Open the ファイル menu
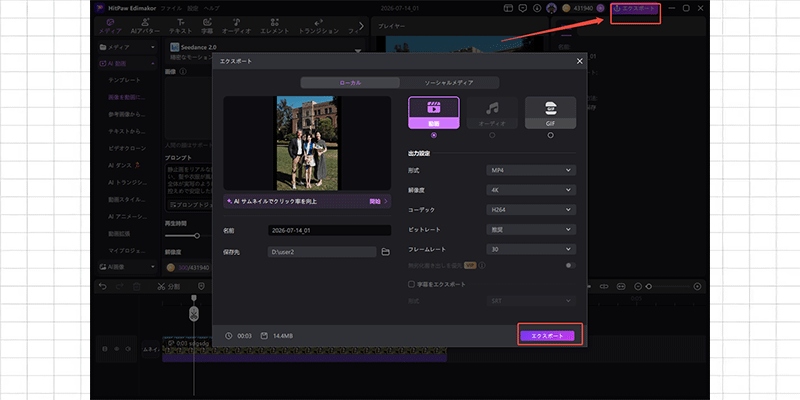 (x=170, y=9)
